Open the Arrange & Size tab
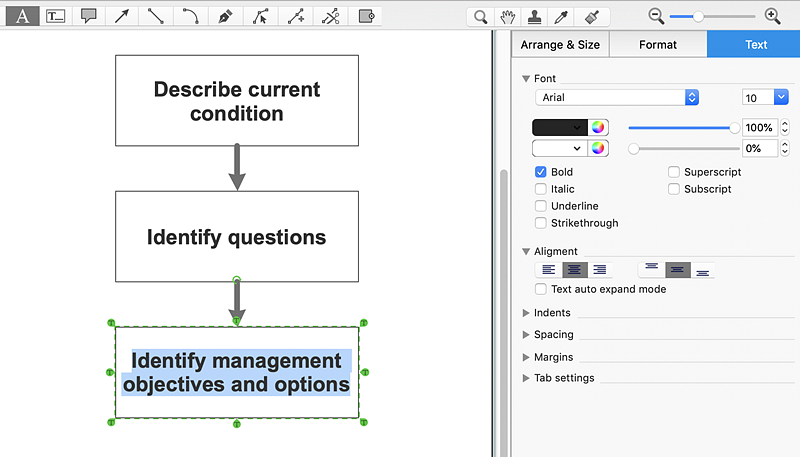The width and height of the screenshot is (800, 457). [x=560, y=44]
